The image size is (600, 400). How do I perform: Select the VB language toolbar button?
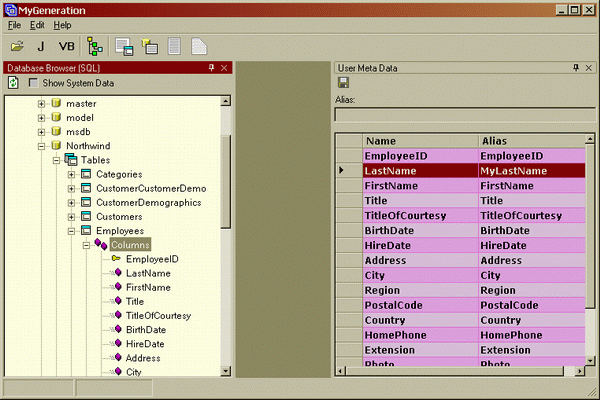click(x=66, y=47)
